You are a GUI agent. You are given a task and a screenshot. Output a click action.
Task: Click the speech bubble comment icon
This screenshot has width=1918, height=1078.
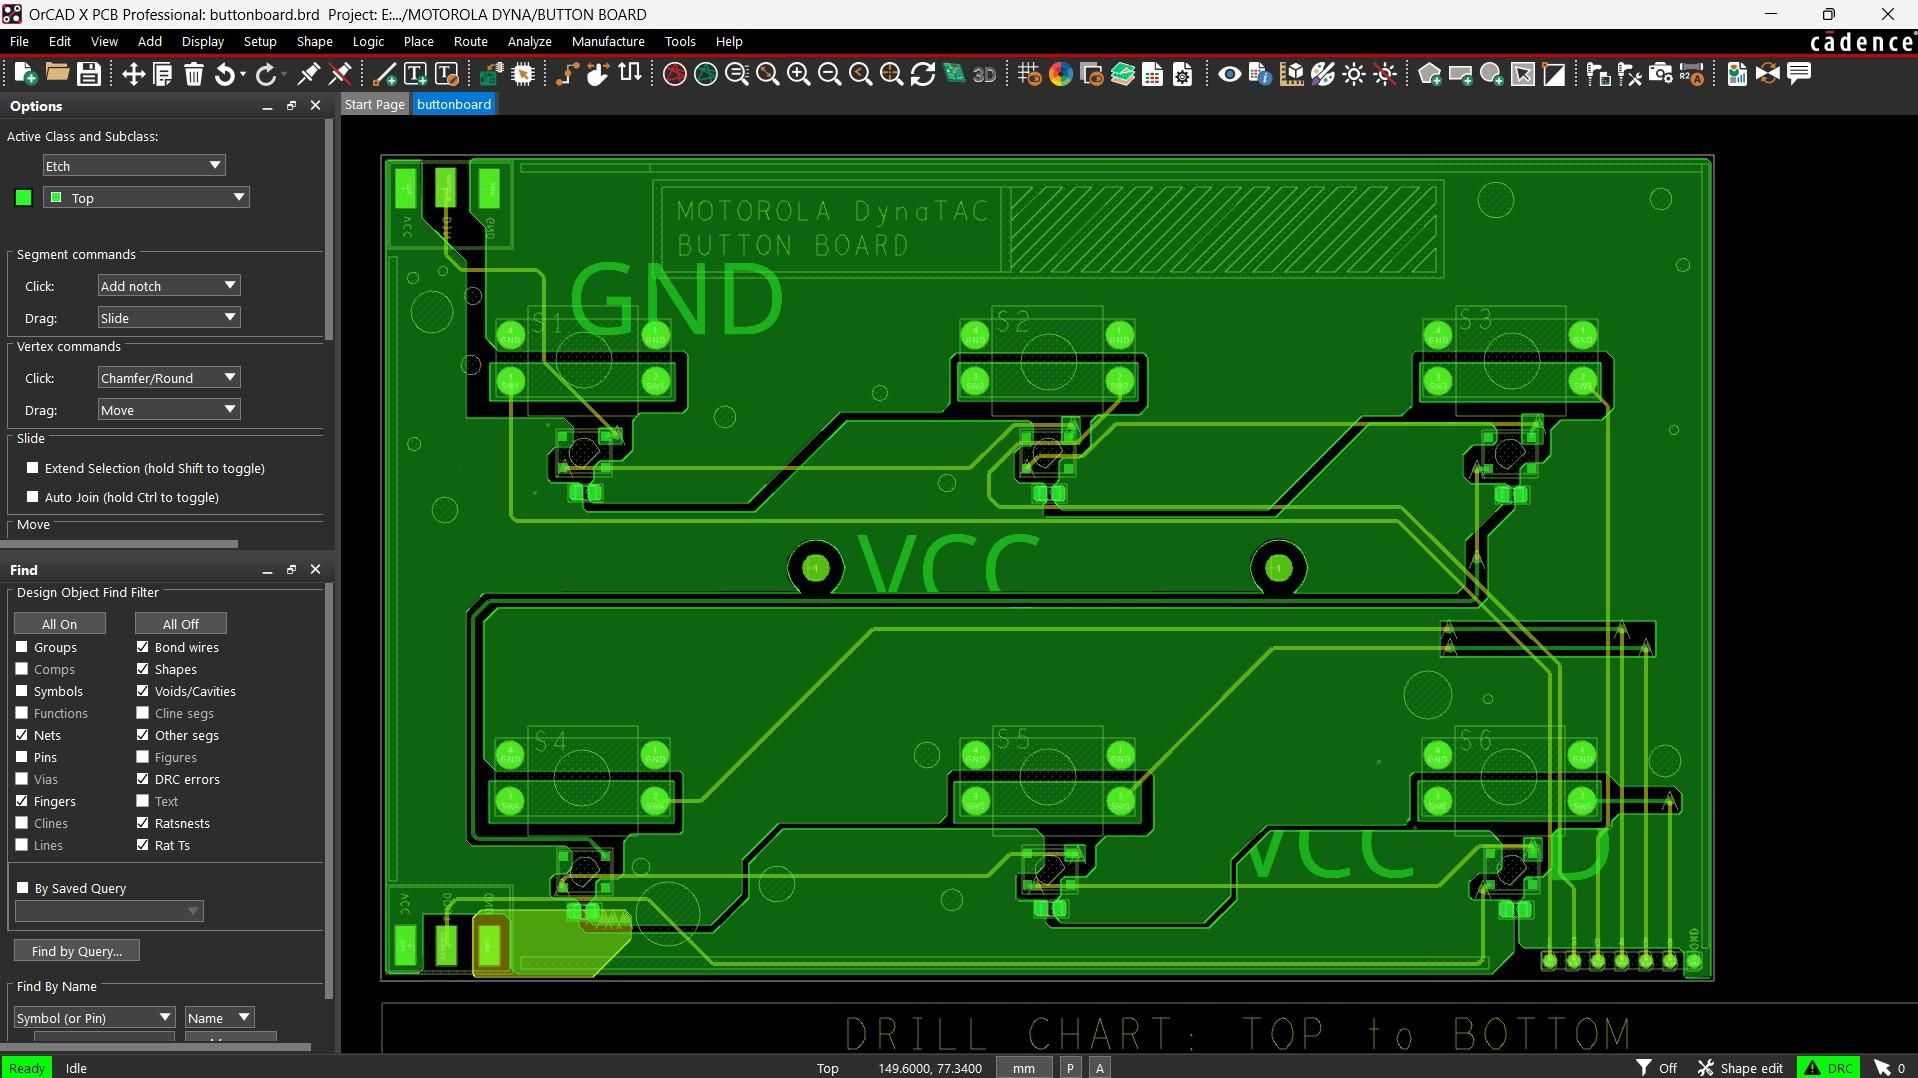1799,74
